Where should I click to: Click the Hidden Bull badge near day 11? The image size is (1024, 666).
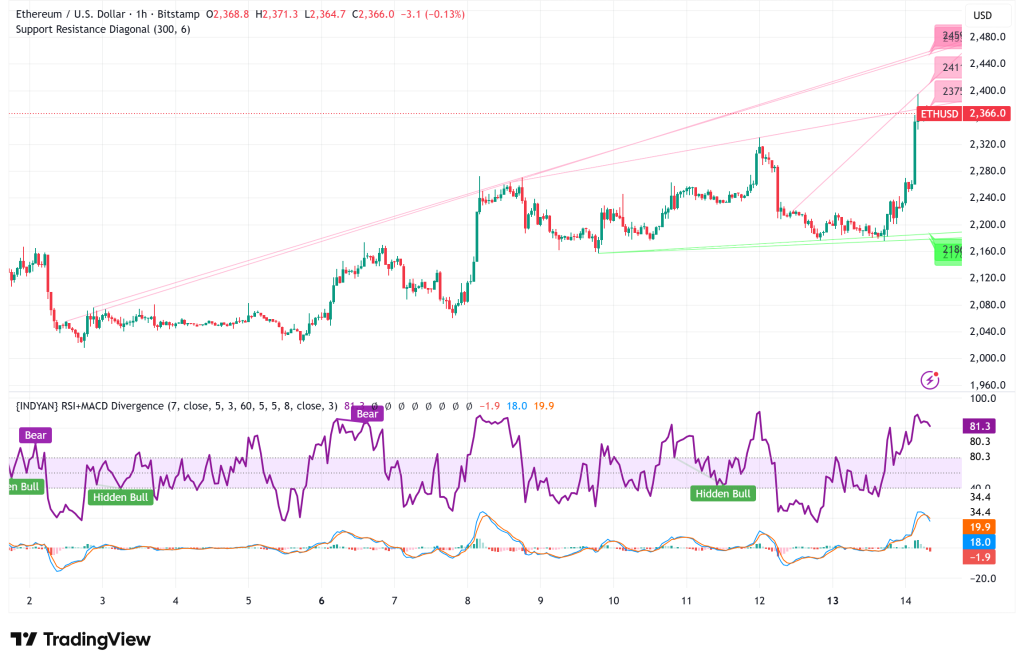point(723,493)
